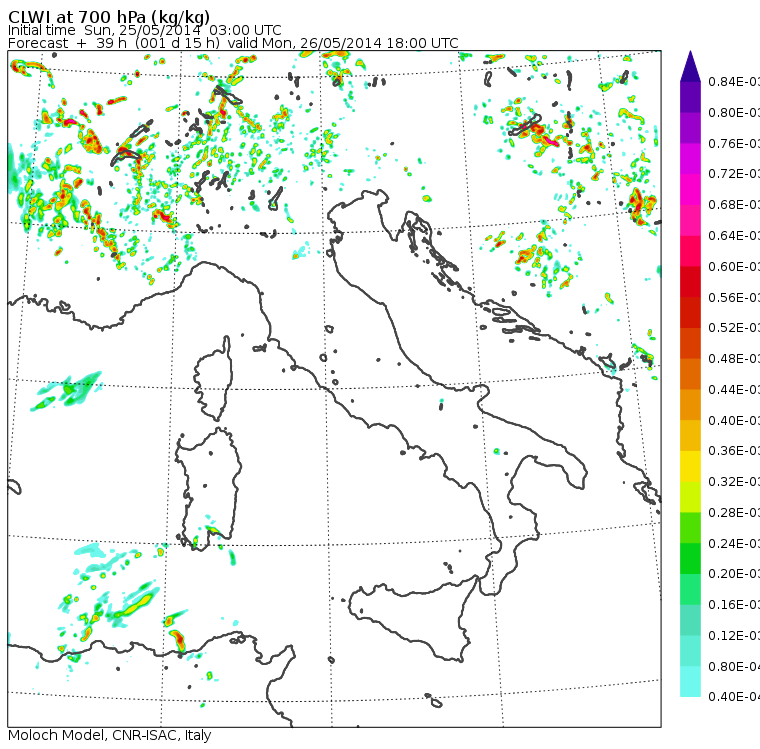Click the 'Forecast + 39 h' valid-time line
Screen dimensions: 760x749
(233, 43)
